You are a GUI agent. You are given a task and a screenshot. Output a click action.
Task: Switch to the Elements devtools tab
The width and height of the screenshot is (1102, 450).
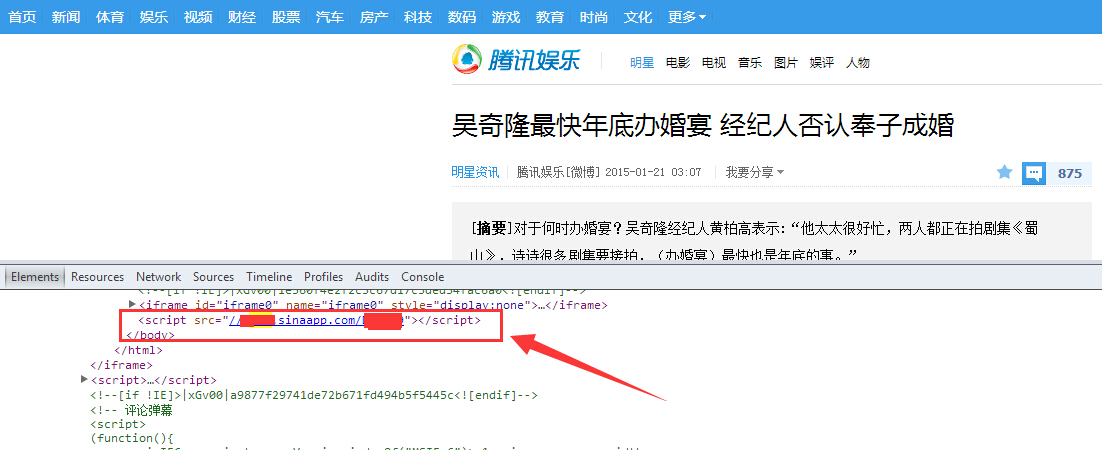35,277
